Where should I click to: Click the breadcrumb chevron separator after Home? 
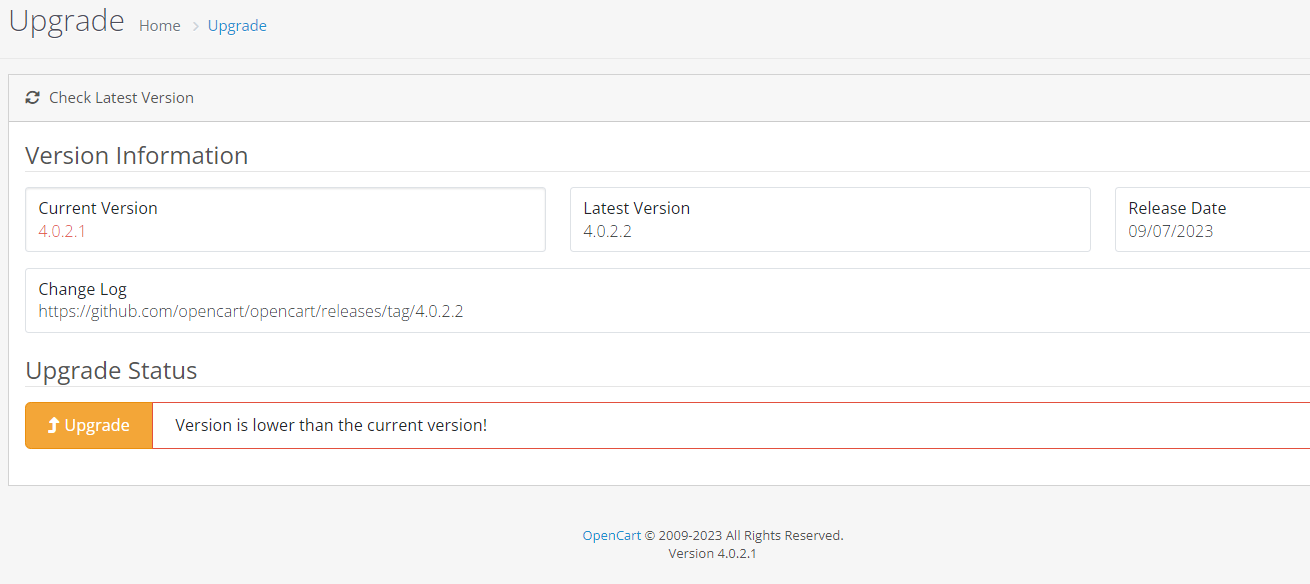(x=195, y=26)
